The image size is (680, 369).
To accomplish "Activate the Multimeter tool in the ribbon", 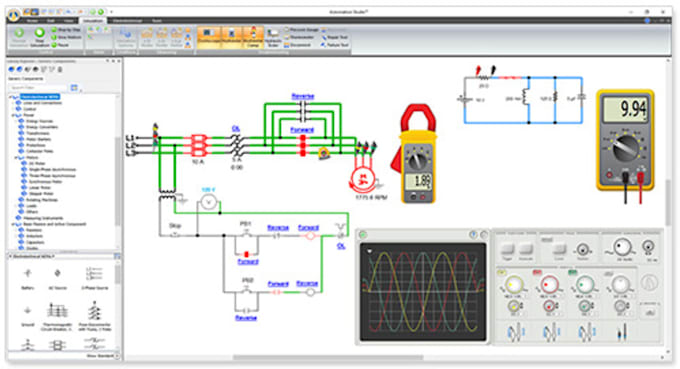I will click(x=231, y=37).
